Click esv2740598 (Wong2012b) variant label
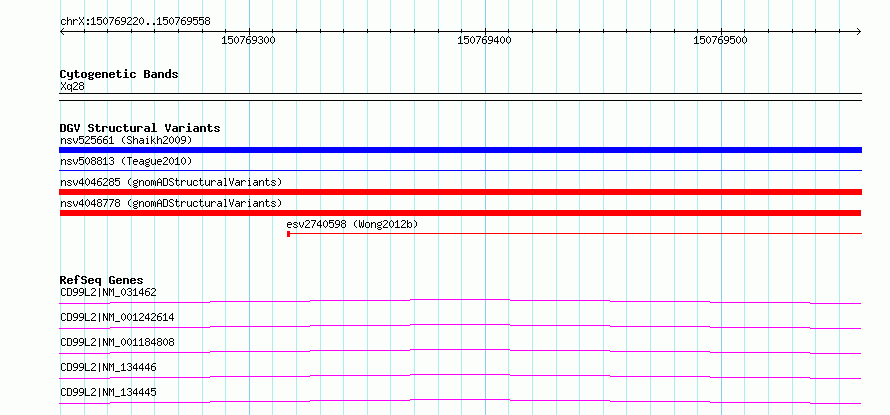890x415 pixels. click(352, 224)
